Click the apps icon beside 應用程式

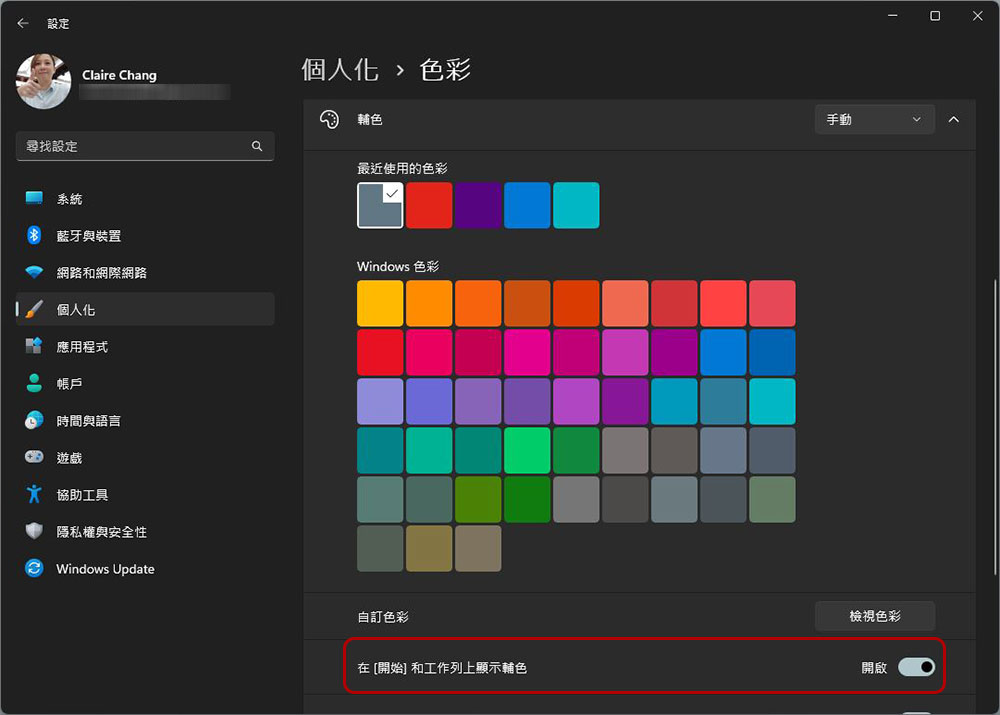point(34,346)
